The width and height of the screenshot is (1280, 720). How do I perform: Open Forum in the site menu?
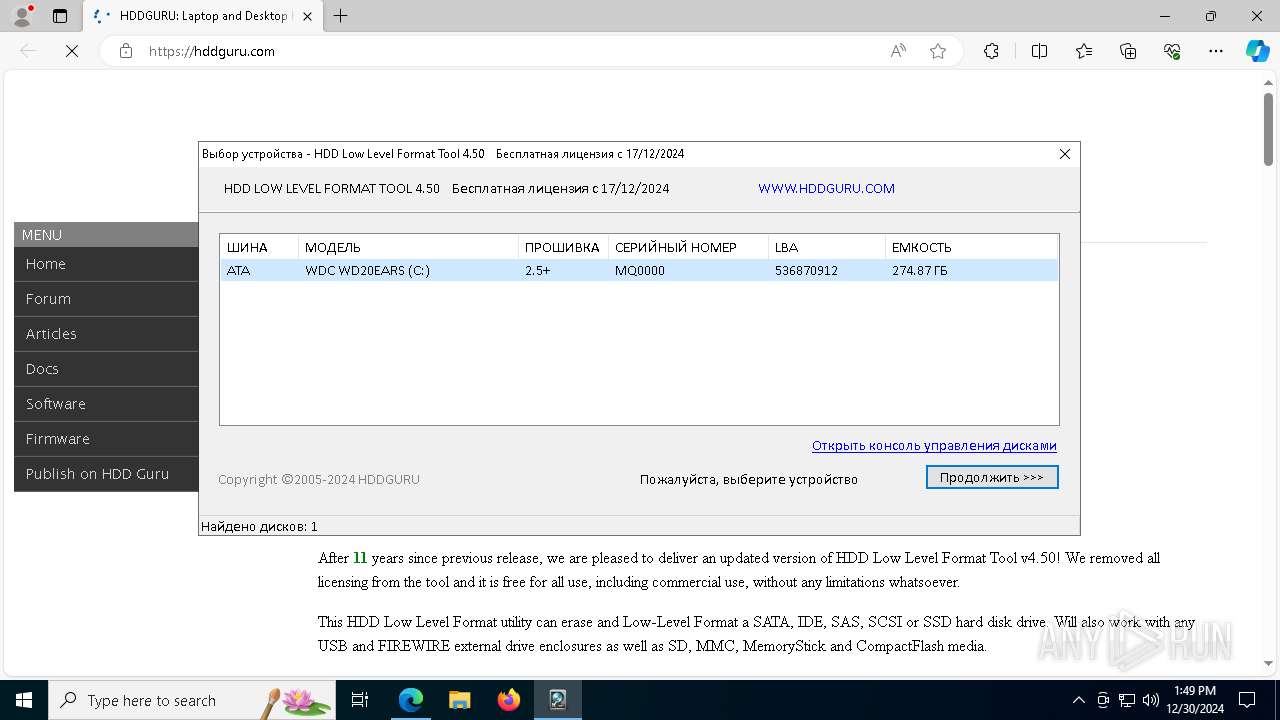(106, 299)
